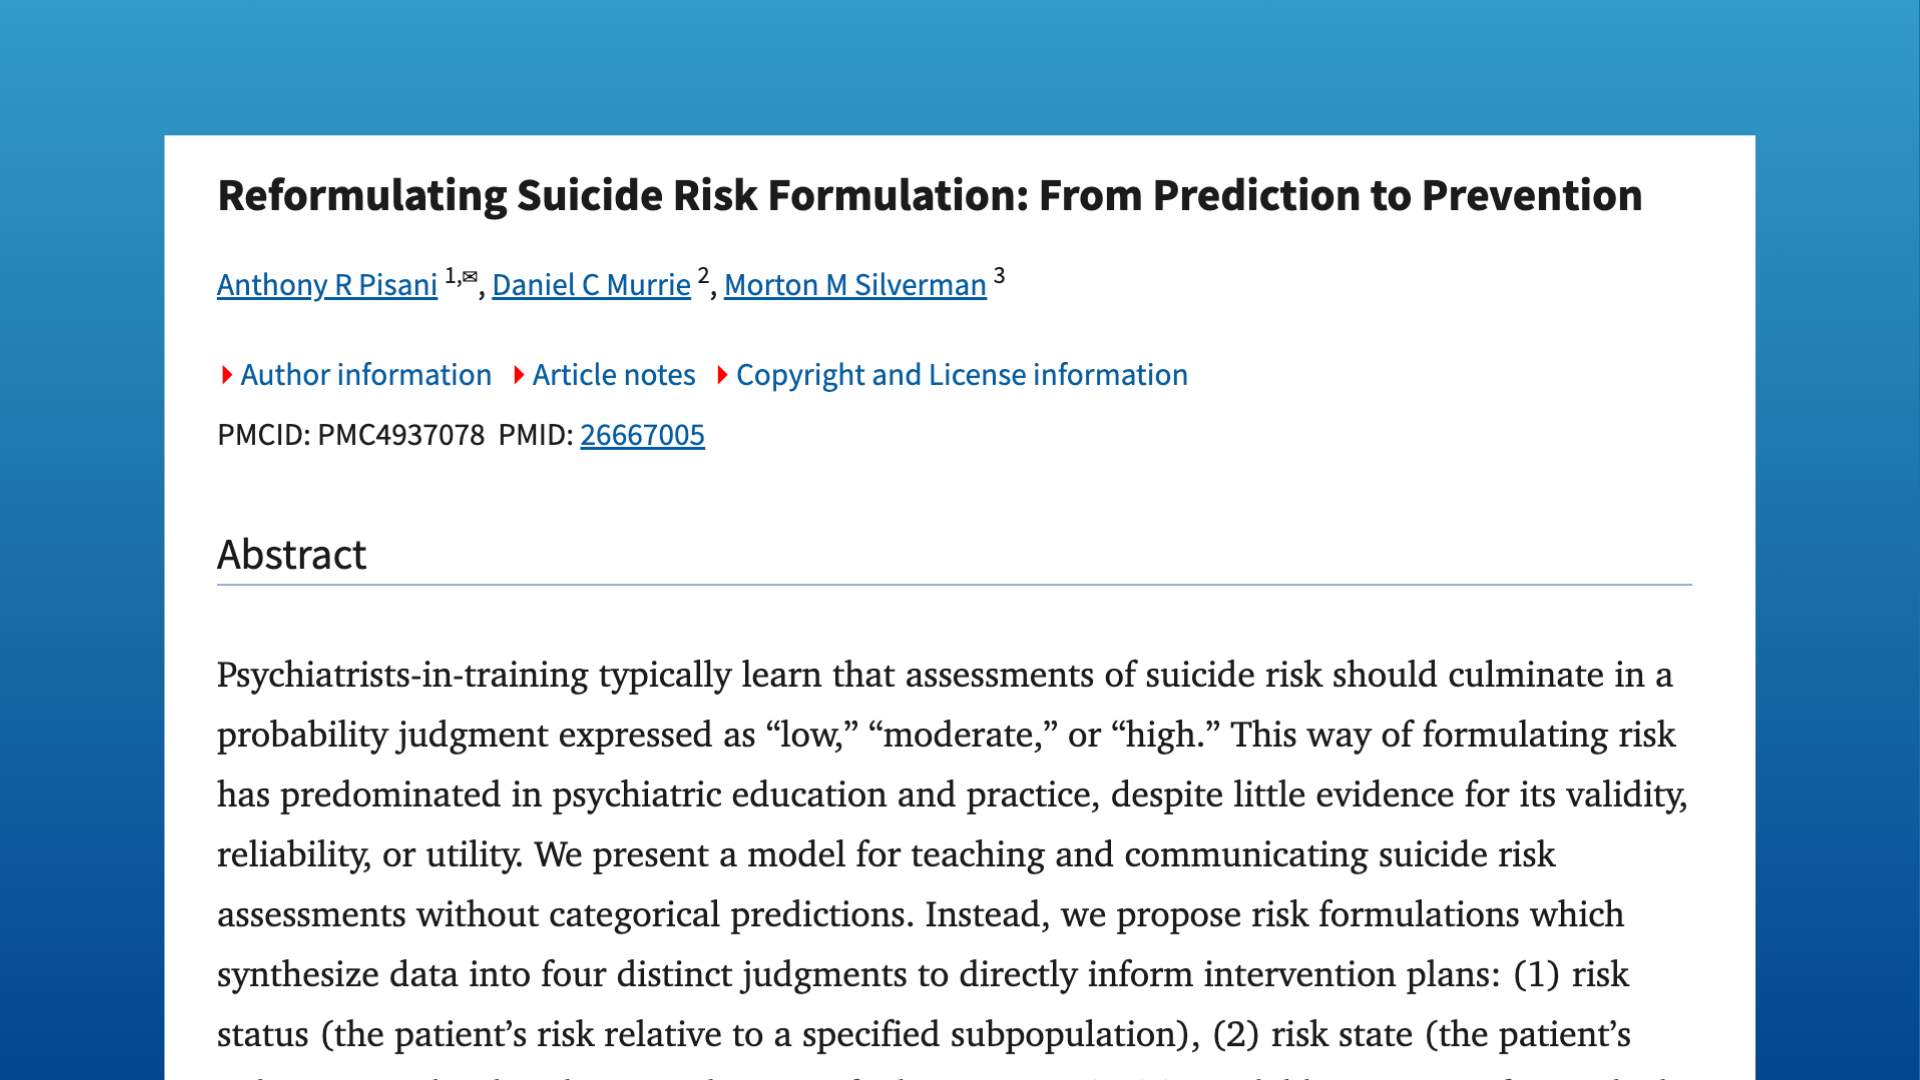Toggle the Author information disclosure open
Screen dimensions: 1920x1080
[366, 375]
